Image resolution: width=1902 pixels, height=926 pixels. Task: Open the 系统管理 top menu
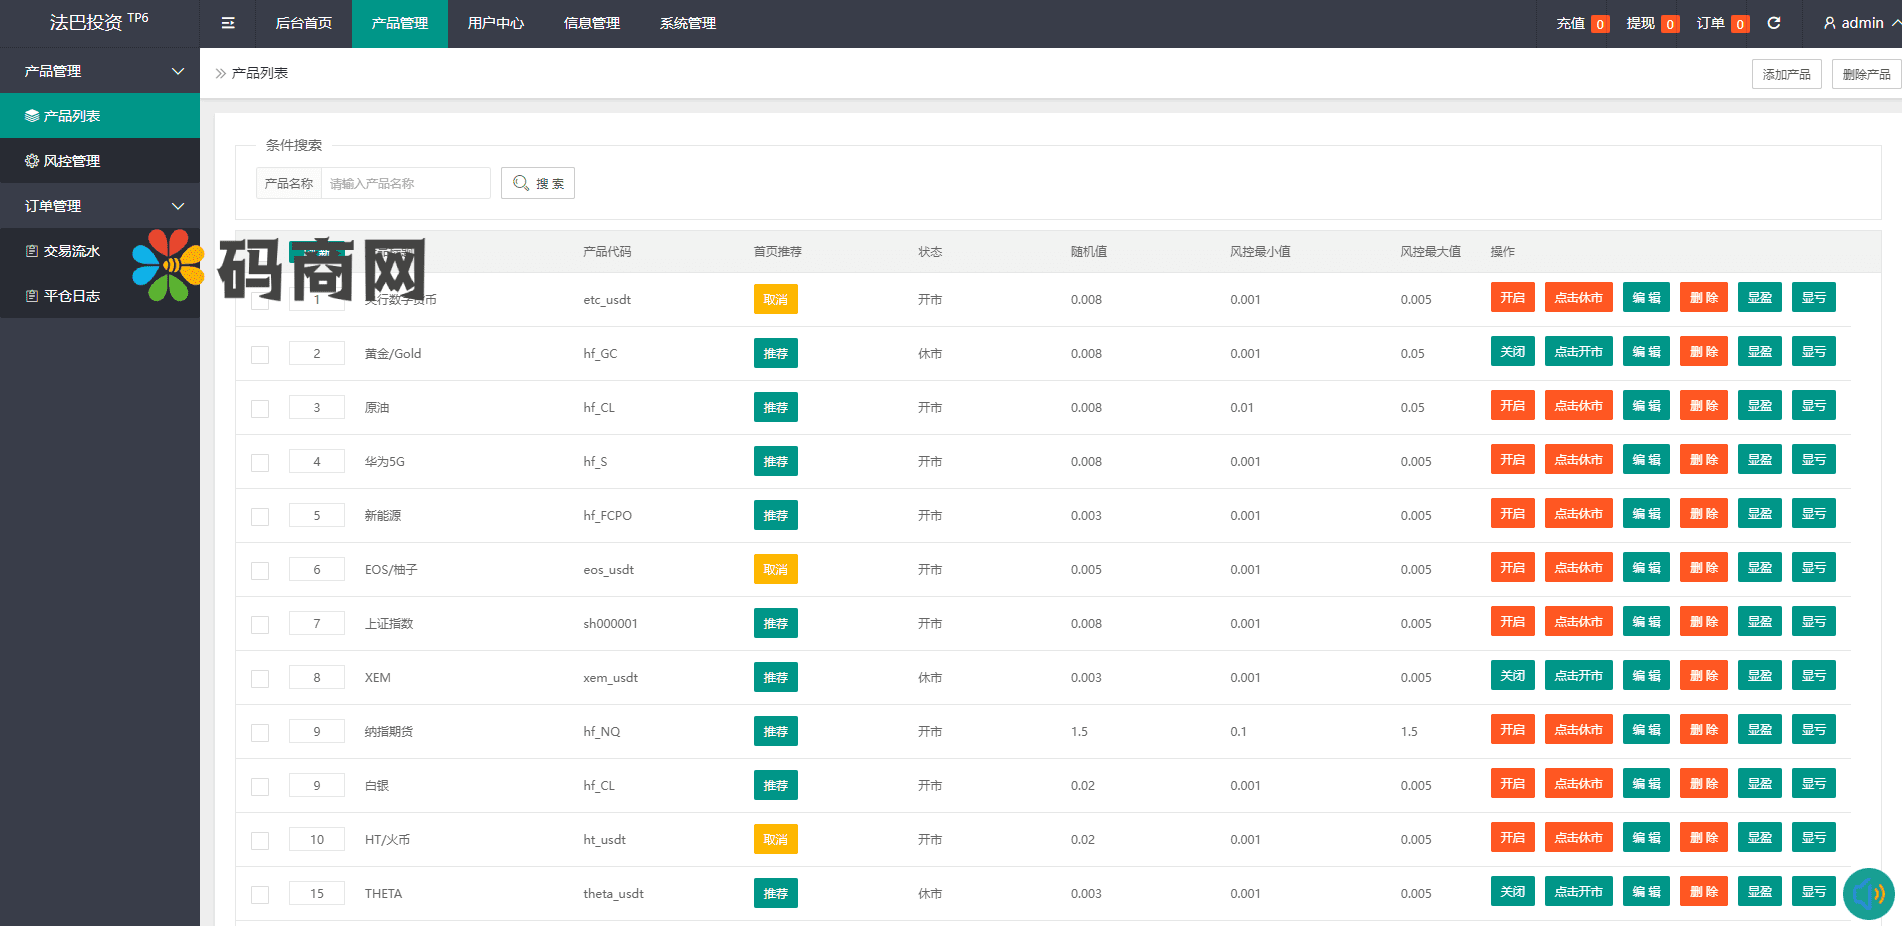click(687, 23)
